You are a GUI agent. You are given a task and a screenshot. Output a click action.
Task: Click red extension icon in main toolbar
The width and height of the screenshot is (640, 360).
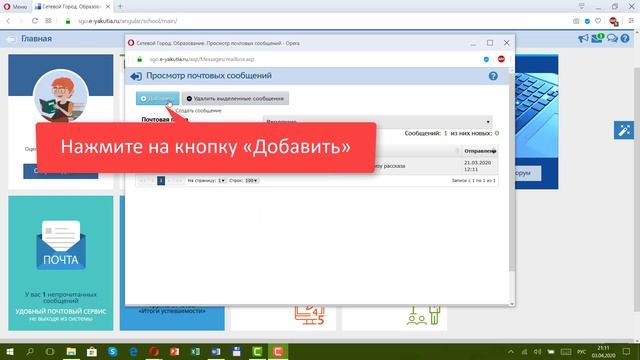click(613, 21)
